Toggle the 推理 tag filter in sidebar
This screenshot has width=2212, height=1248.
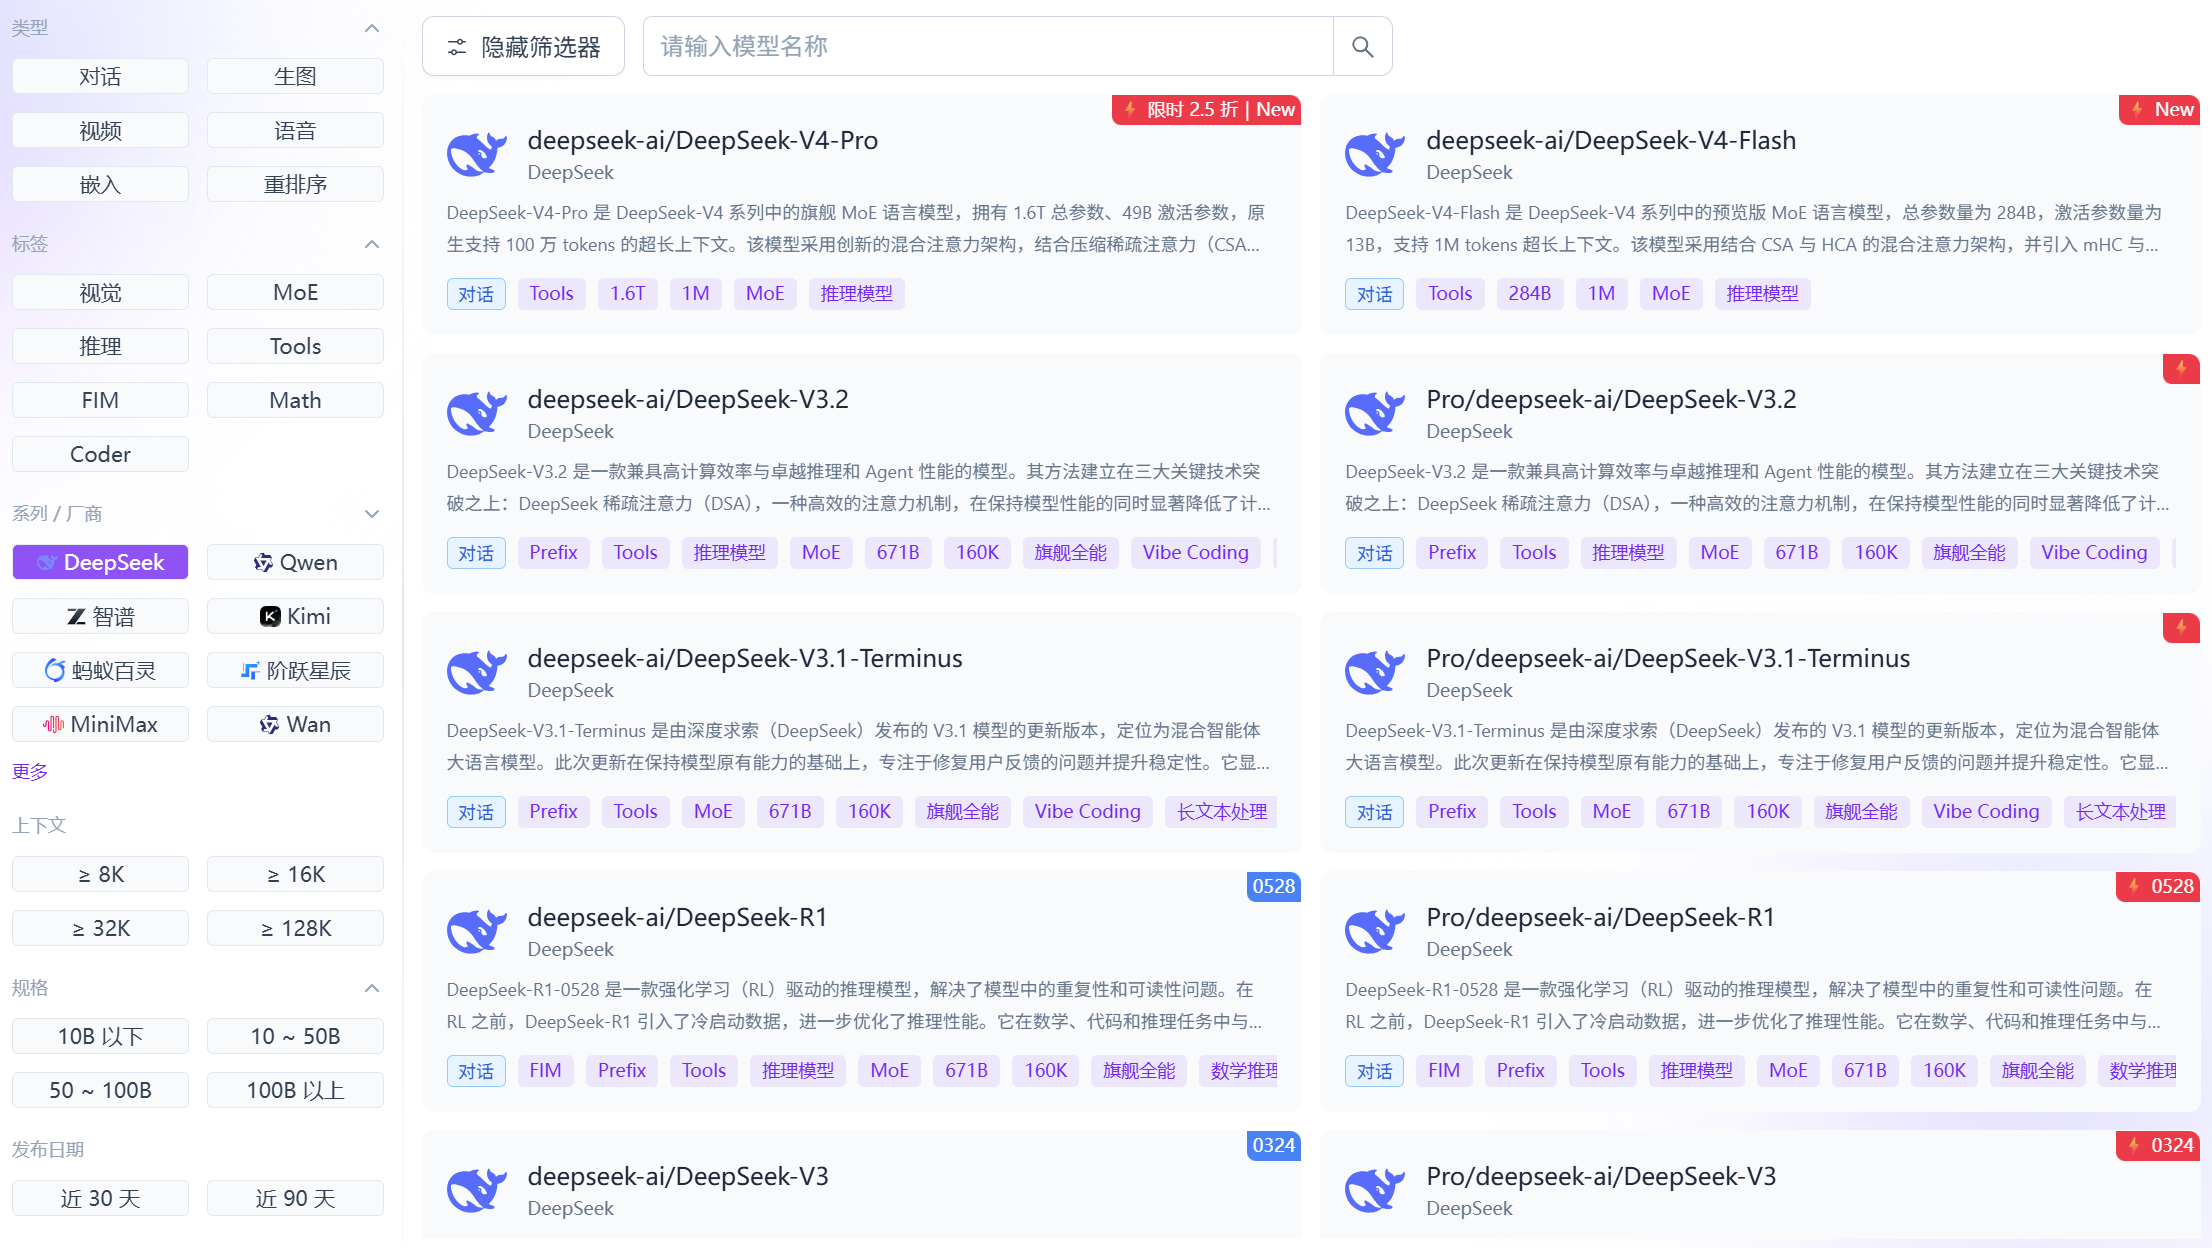pyautogui.click(x=100, y=346)
